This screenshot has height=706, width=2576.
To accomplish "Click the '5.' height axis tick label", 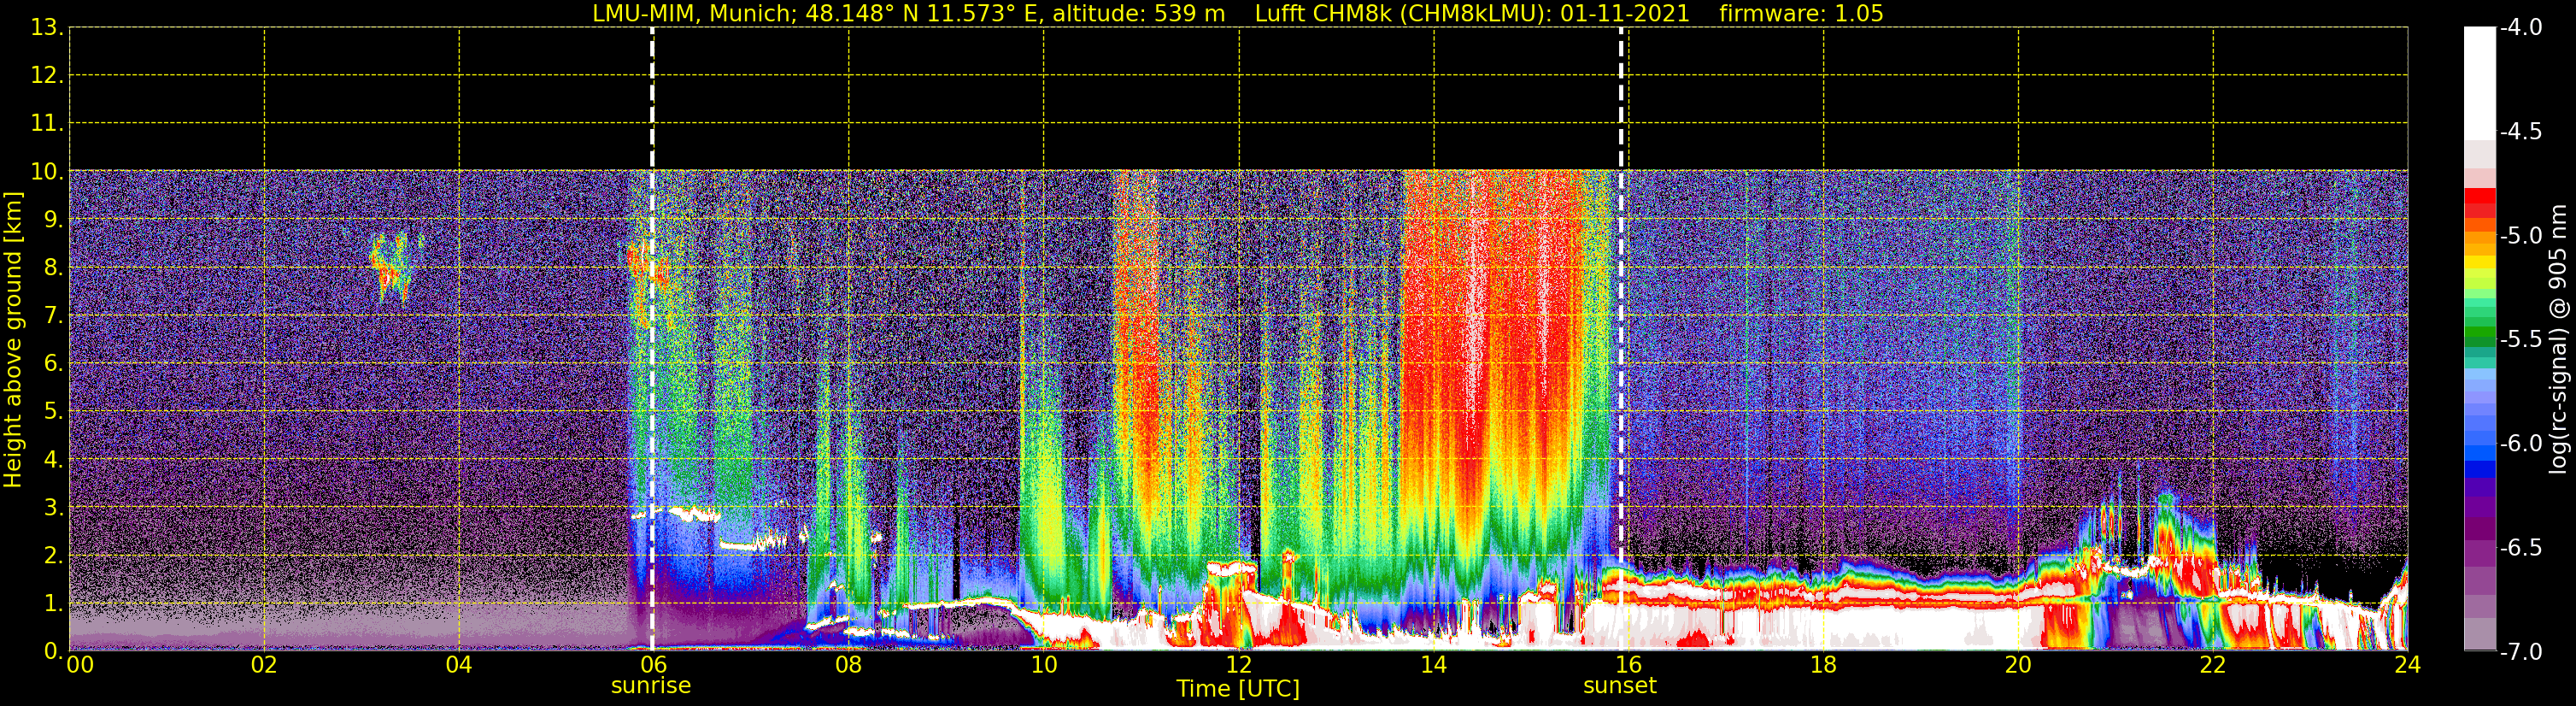I will (x=53, y=411).
